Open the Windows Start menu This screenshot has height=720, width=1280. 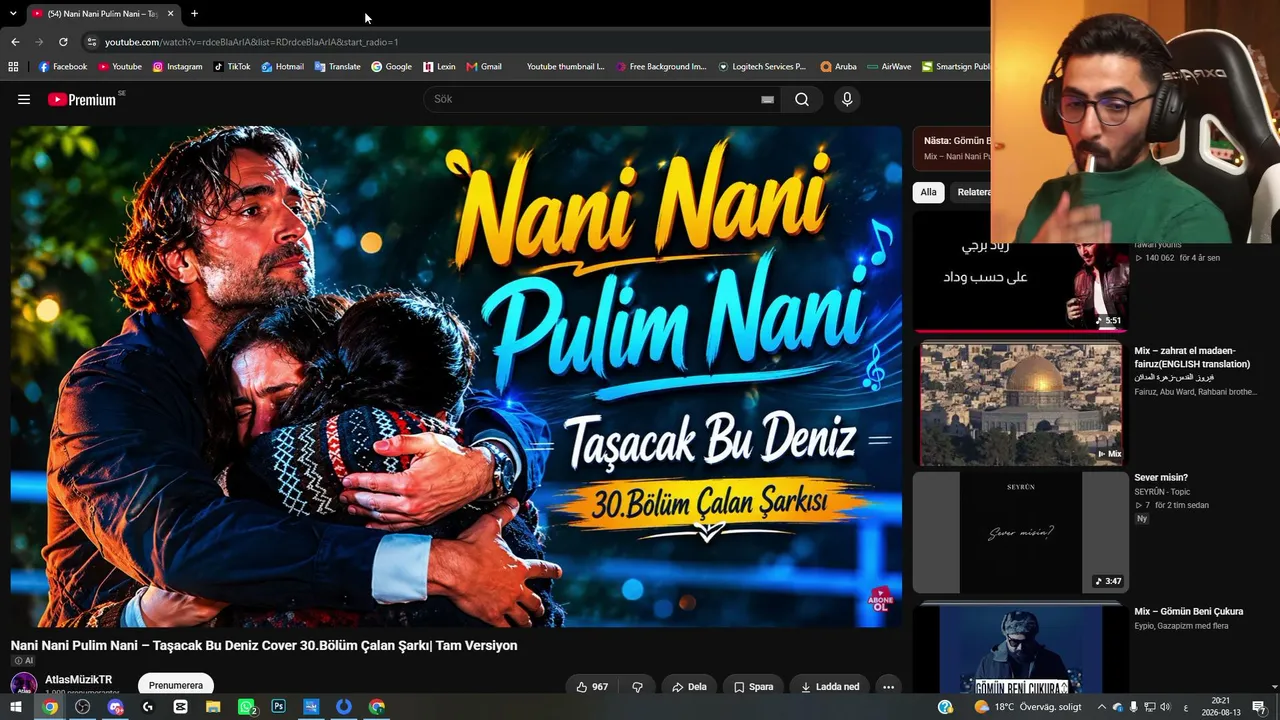[x=16, y=707]
